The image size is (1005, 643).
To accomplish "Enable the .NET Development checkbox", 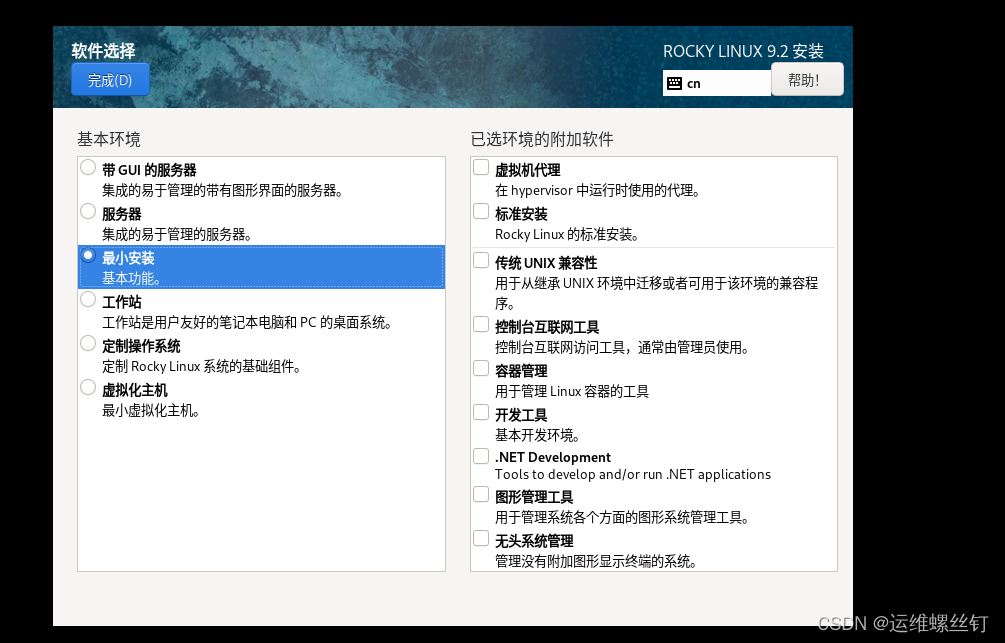I will [x=481, y=456].
